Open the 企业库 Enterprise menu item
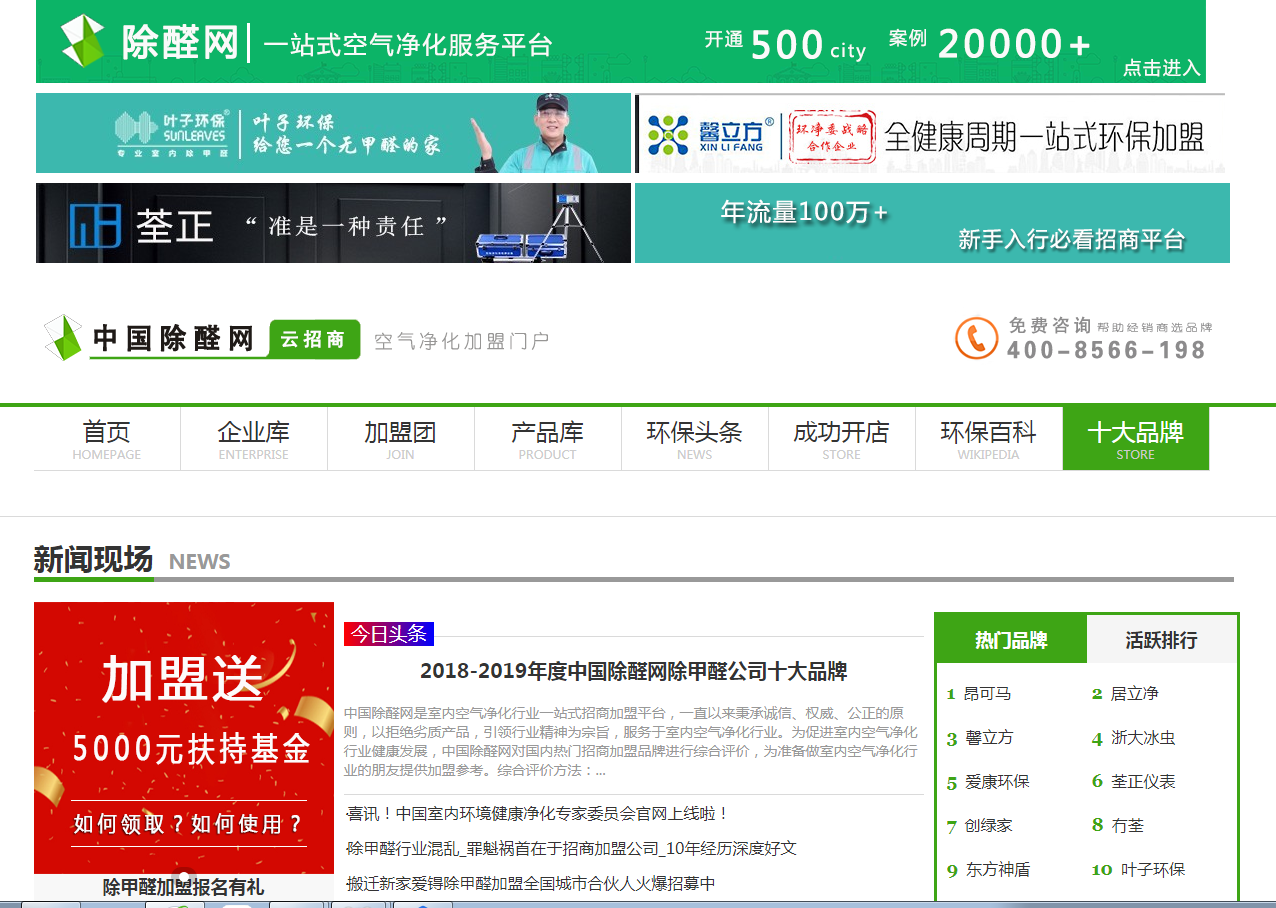Screen dimensions: 1276x908 point(254,439)
